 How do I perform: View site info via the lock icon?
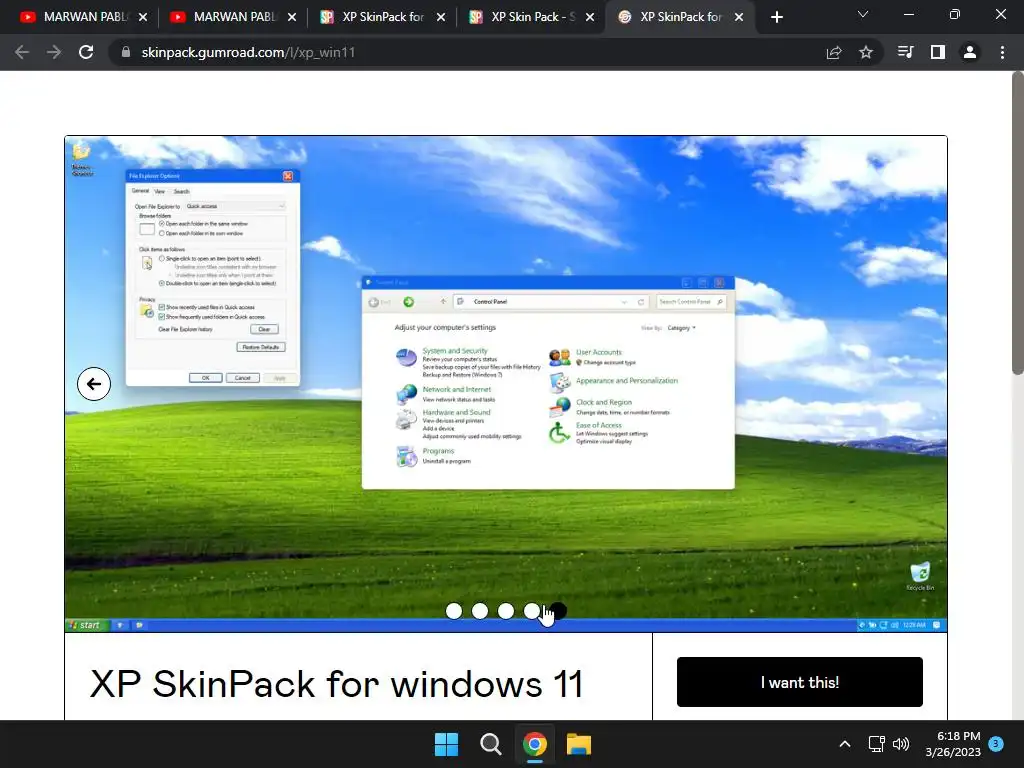pyautogui.click(x=126, y=52)
